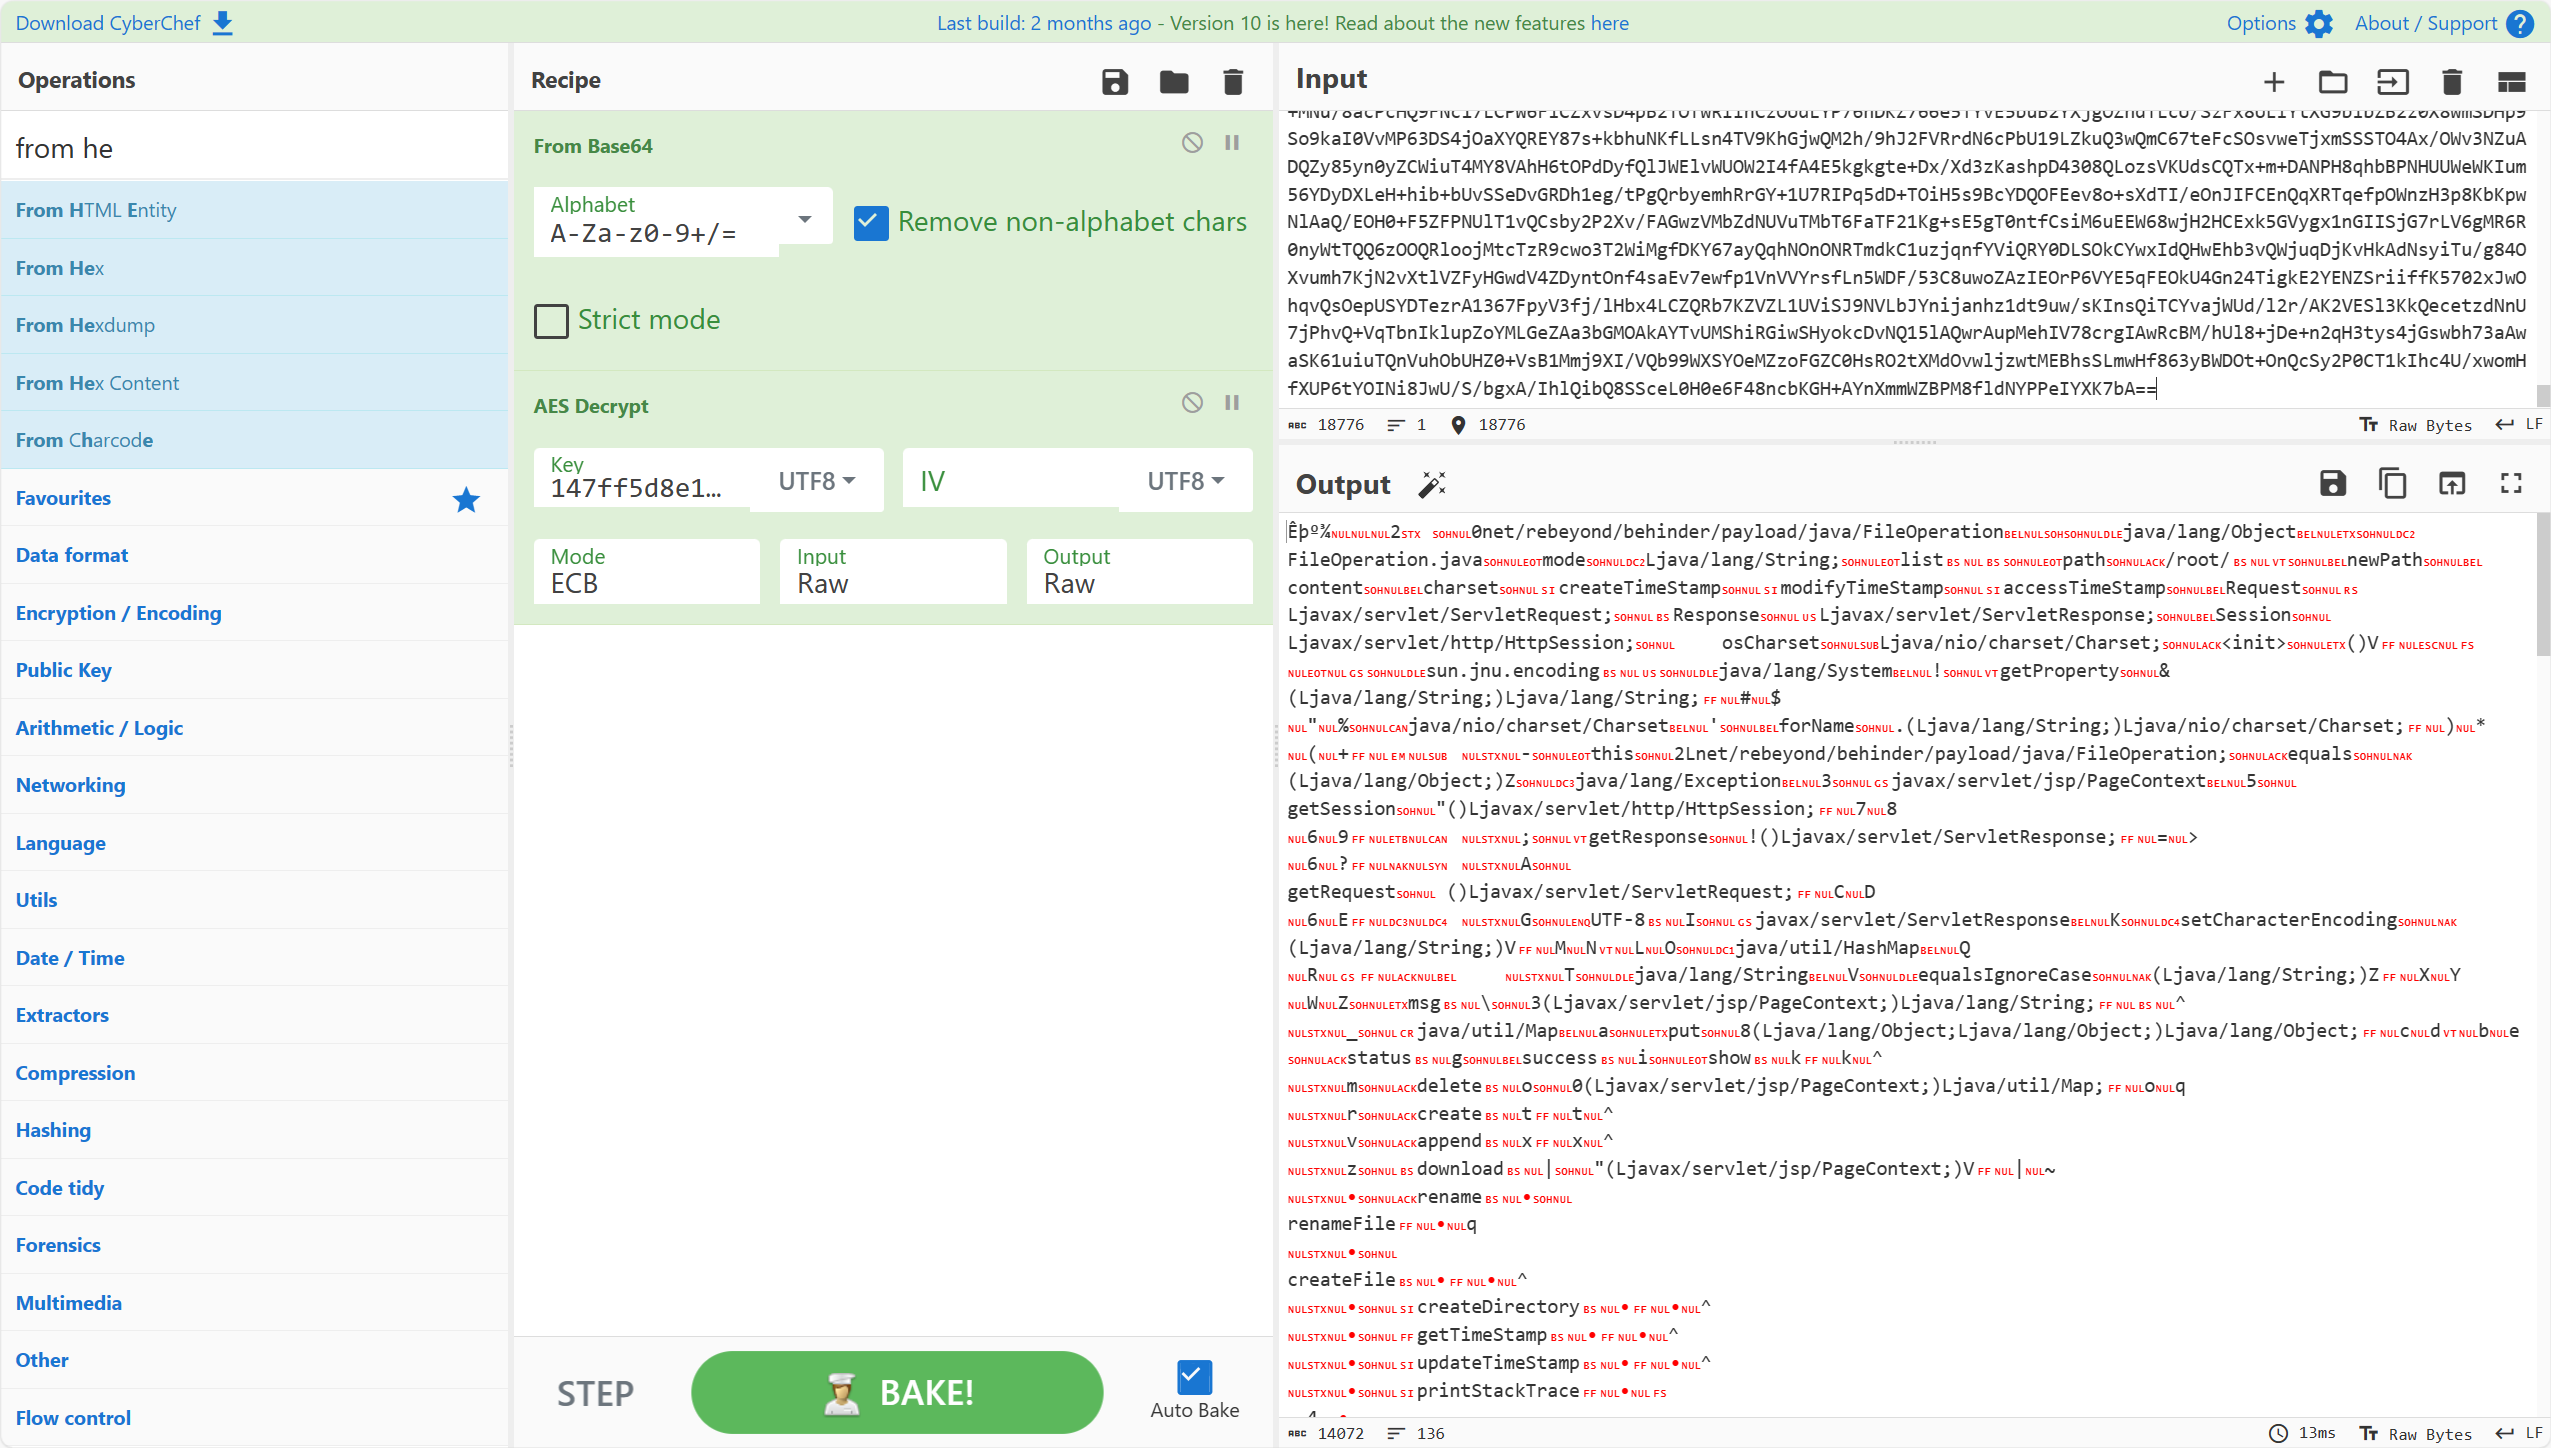Screen dimensions: 2551x1448
Task: Expand the Encryption / Encoding category
Action: click(254, 613)
